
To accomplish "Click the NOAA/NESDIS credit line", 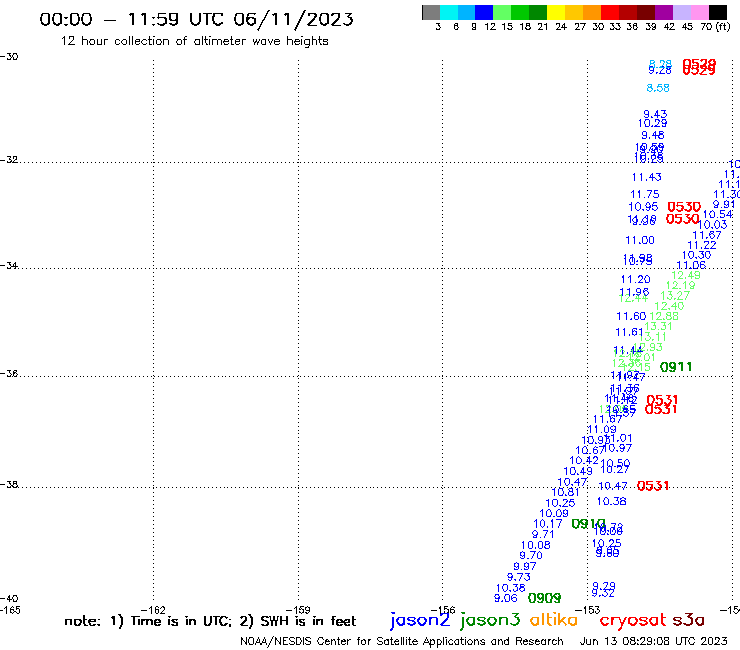I will point(402,641).
